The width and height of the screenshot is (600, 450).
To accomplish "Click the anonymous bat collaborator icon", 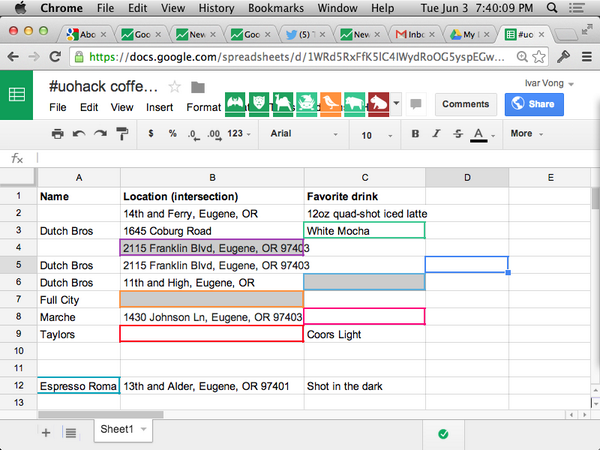I will pyautogui.click(x=235, y=104).
